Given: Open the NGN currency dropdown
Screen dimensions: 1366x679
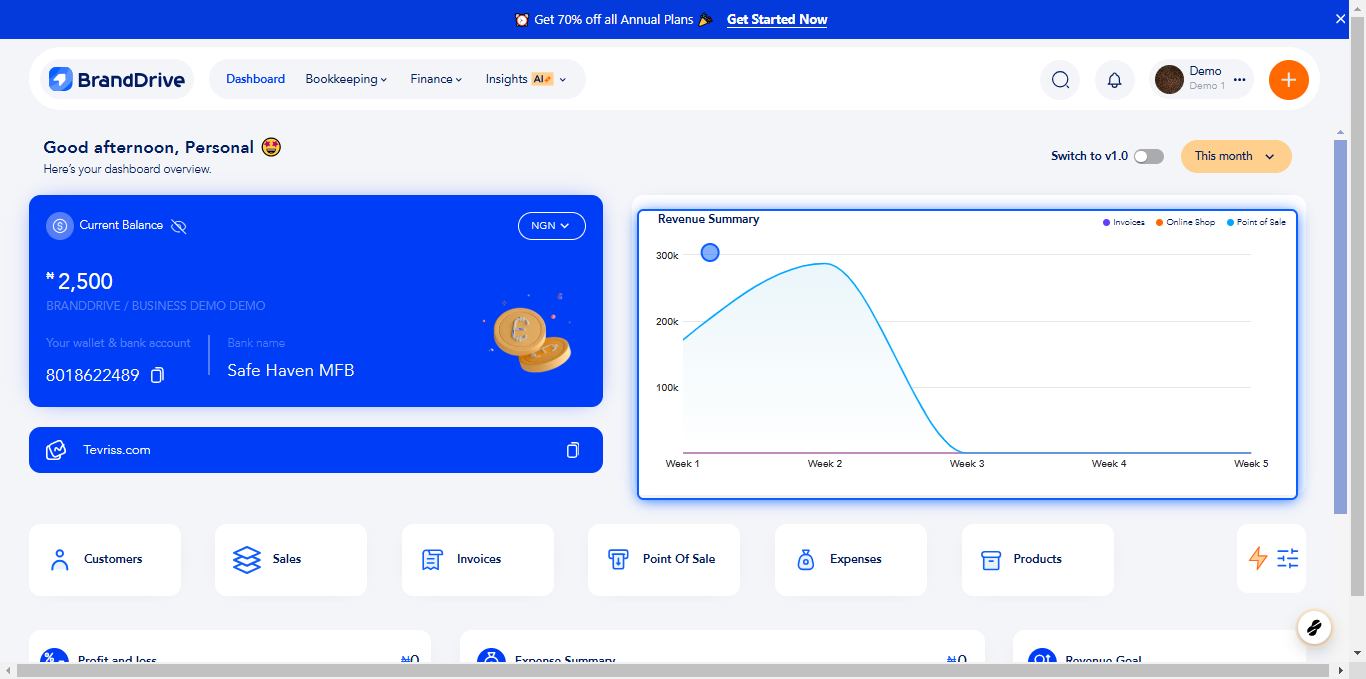Looking at the screenshot, I should 551,226.
